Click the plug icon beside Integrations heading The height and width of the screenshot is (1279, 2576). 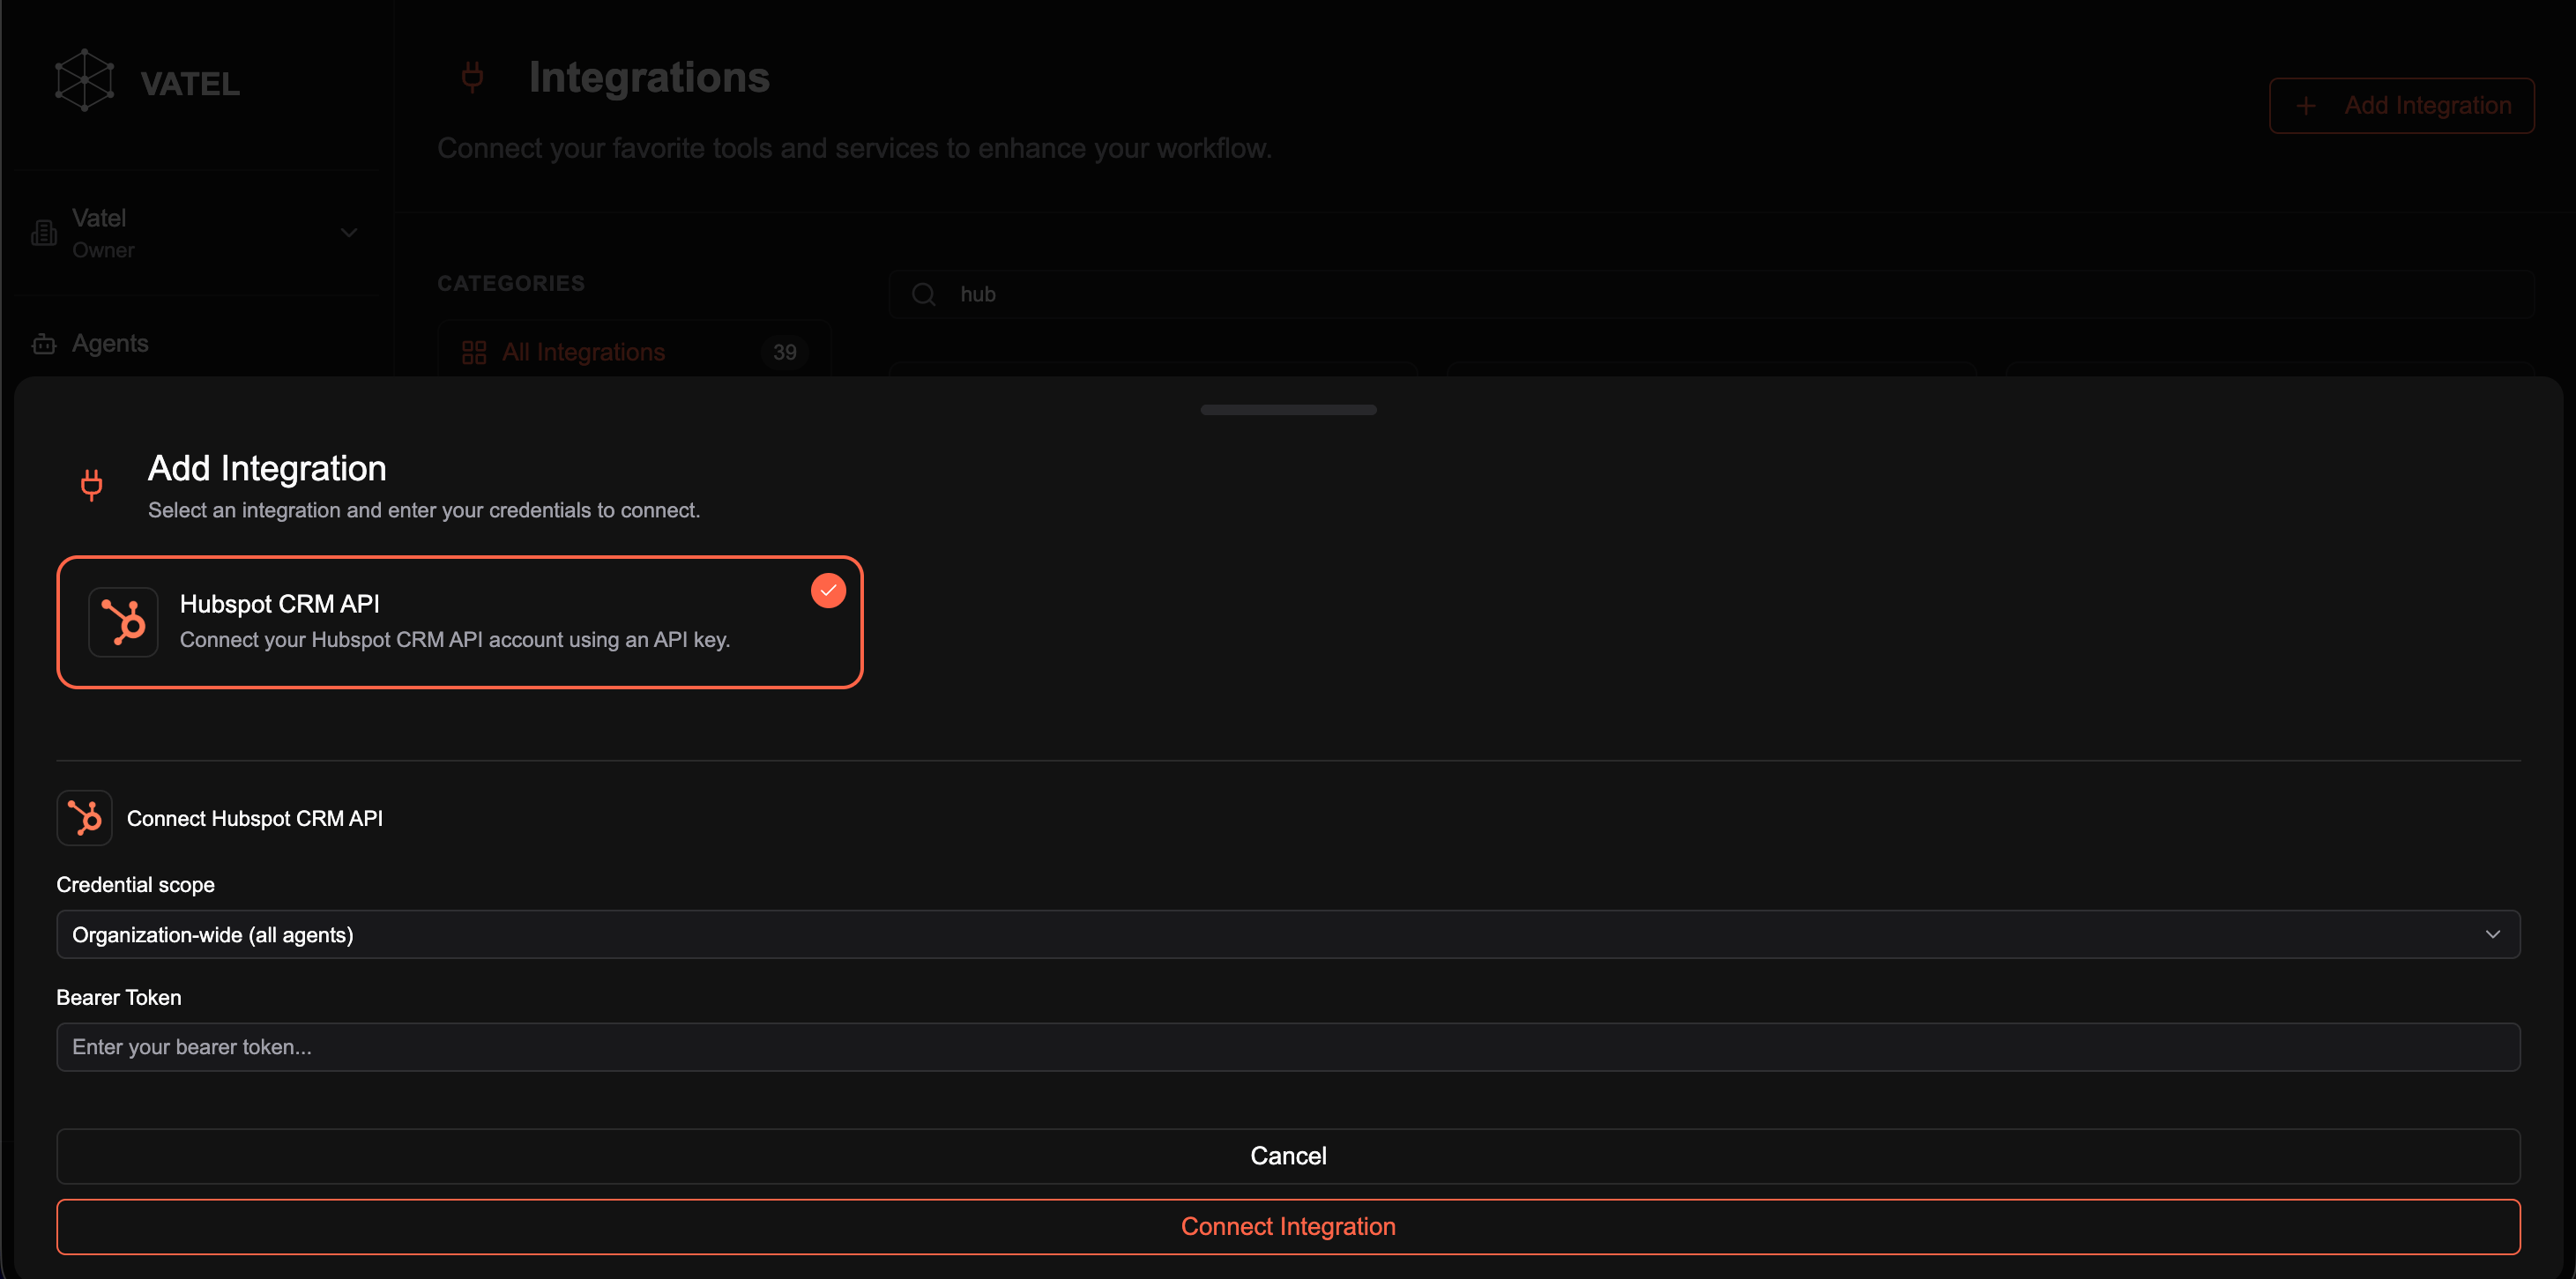[x=473, y=77]
